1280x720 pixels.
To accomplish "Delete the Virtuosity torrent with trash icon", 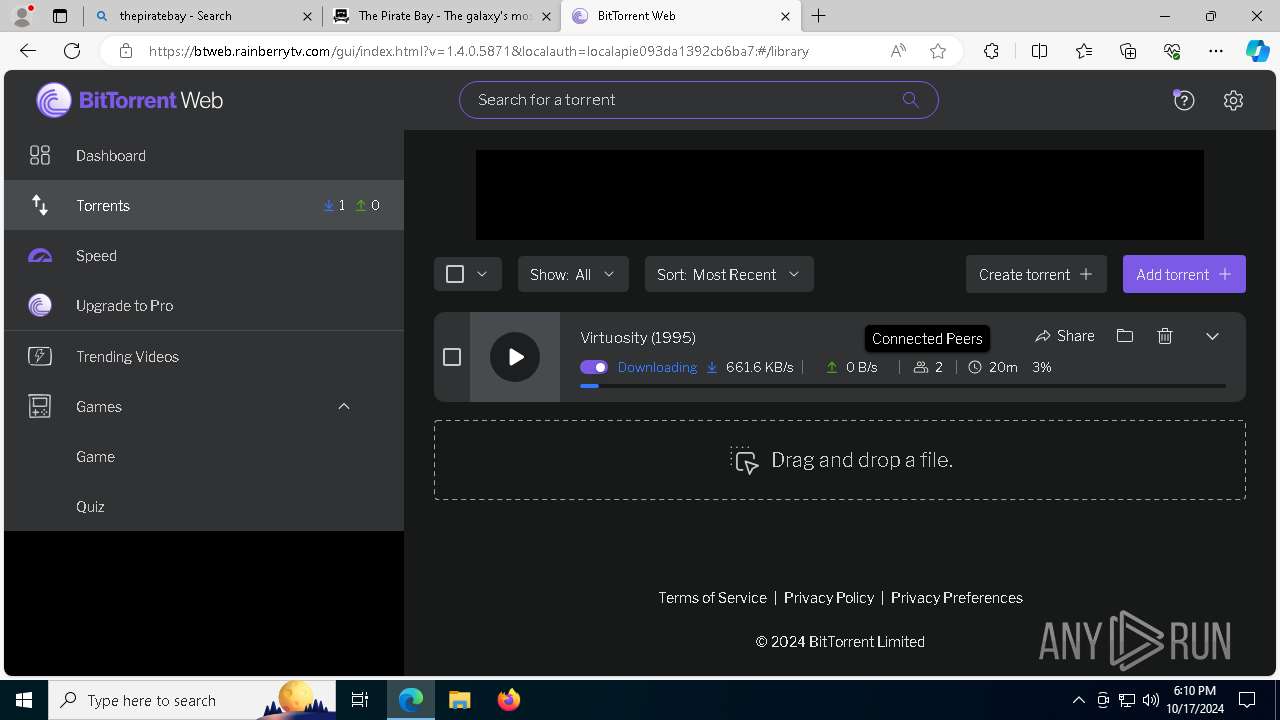I will tap(1165, 336).
